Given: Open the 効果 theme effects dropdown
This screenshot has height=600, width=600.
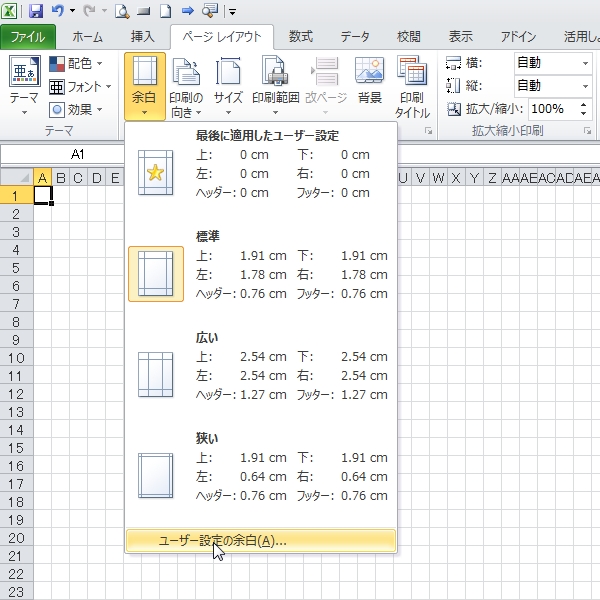Looking at the screenshot, I should tap(76, 110).
